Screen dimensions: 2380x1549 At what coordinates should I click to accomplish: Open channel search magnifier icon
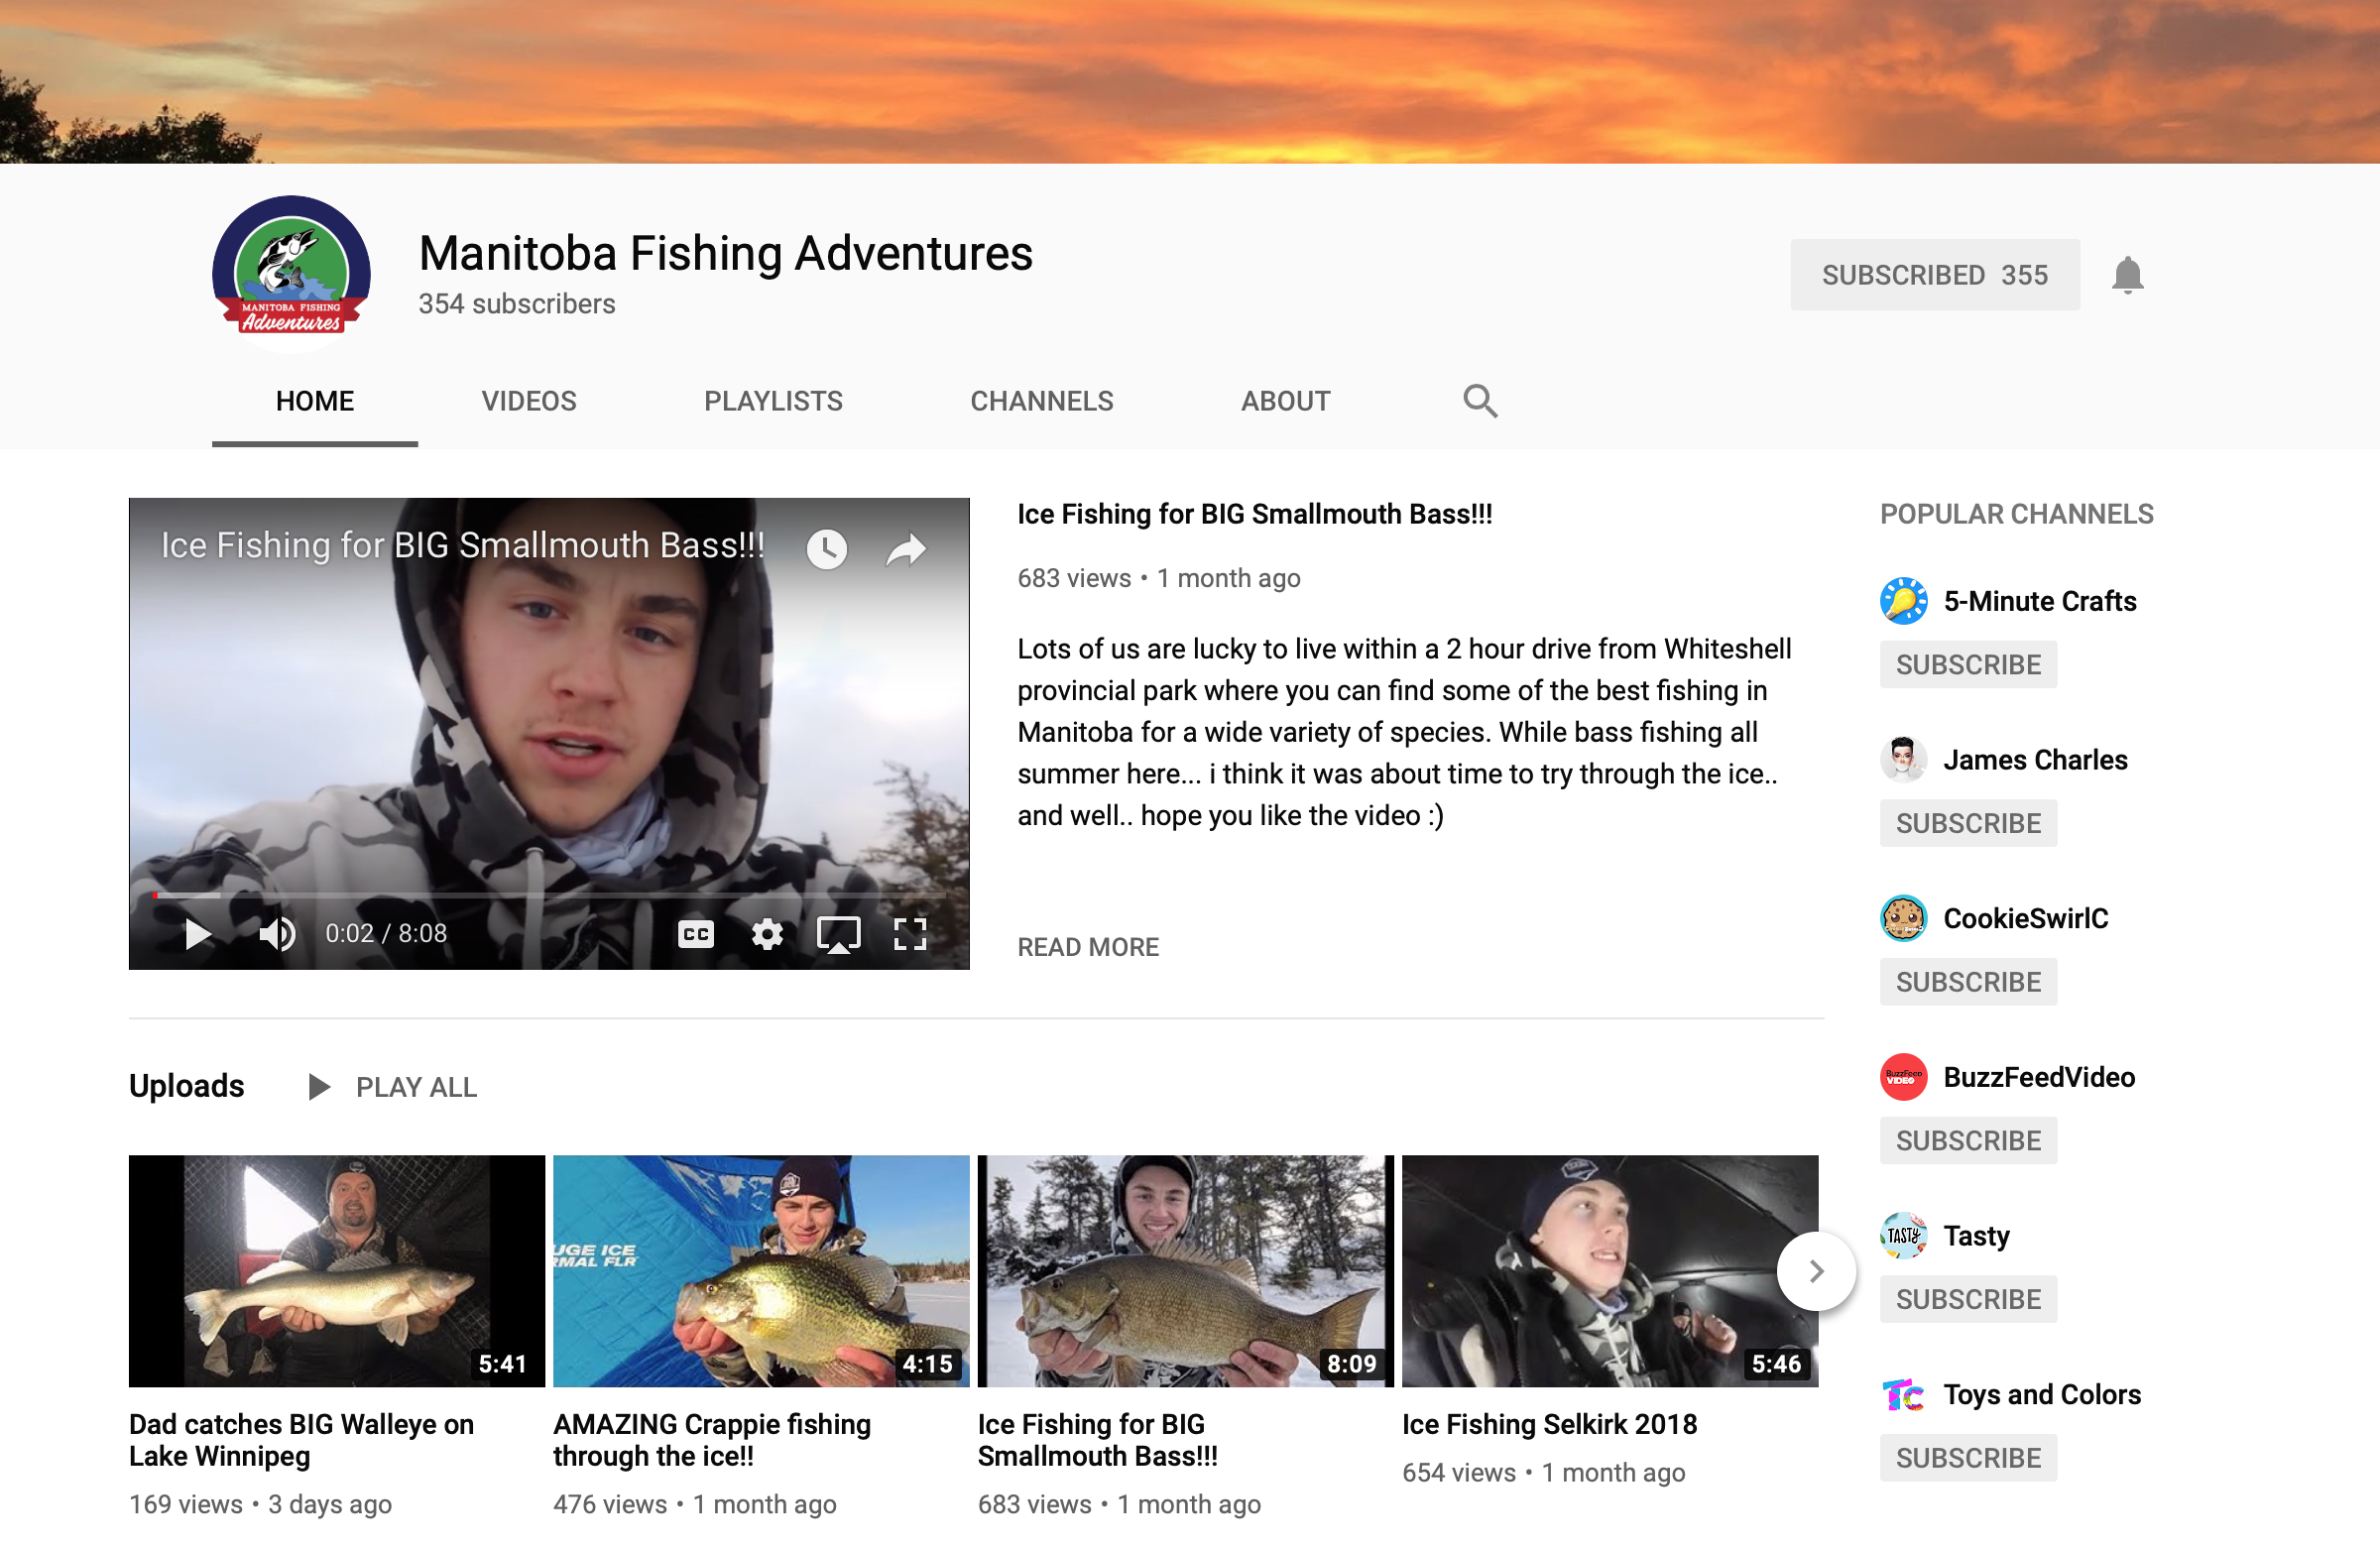(1480, 401)
